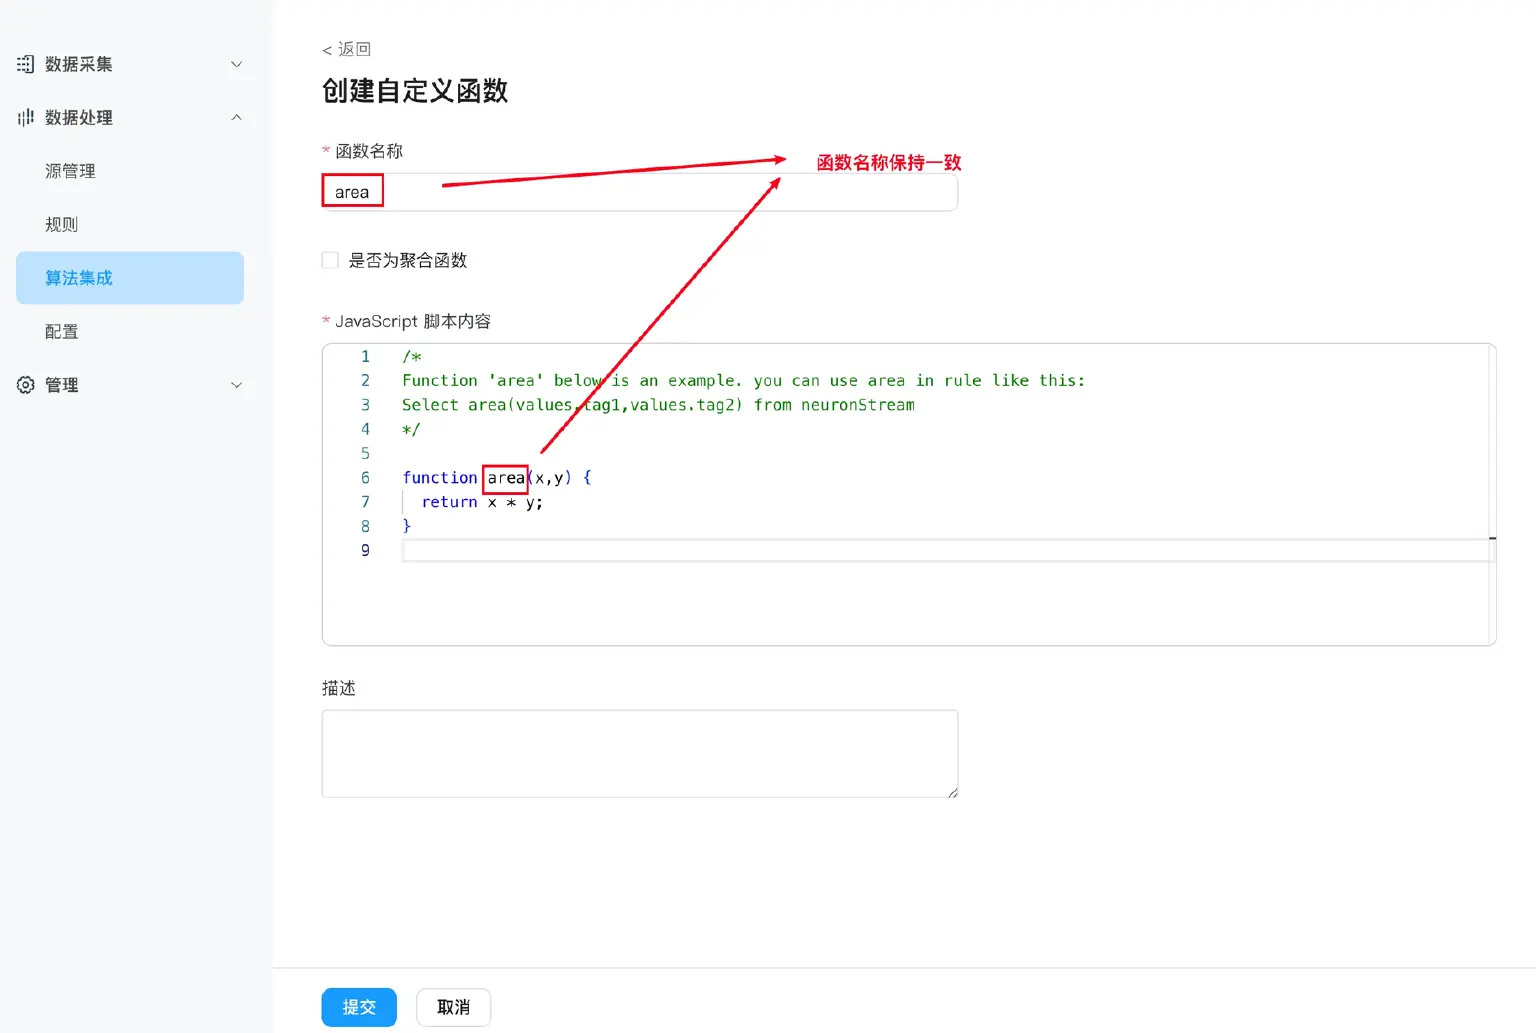
Task: Open the 配置 sidebar item
Action: point(61,330)
